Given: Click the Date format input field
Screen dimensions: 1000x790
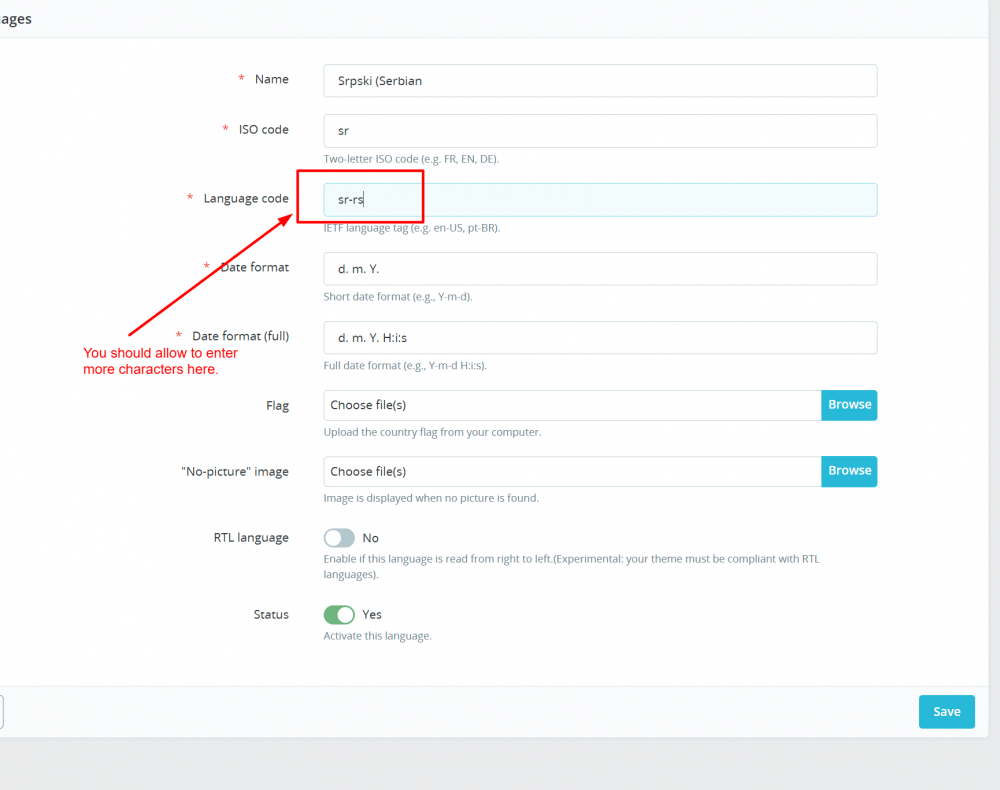Looking at the screenshot, I should (x=600, y=268).
